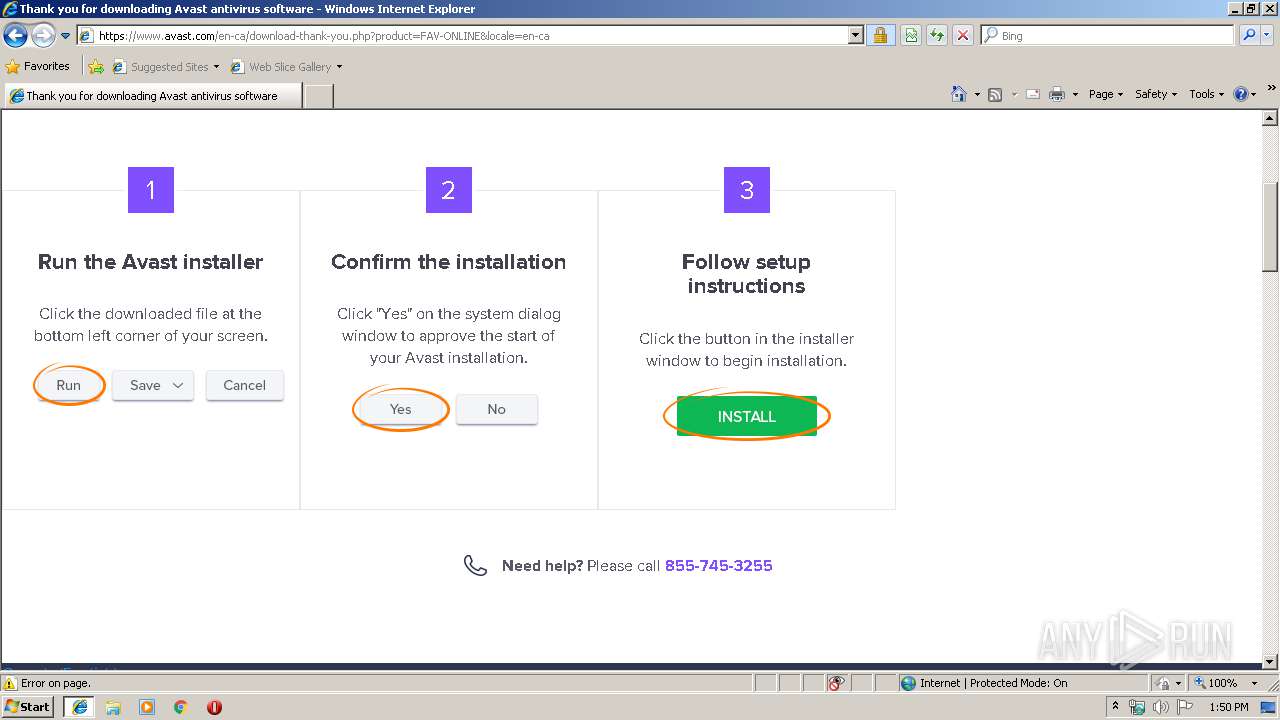
Task: Click the green INSTALL button
Action: click(747, 416)
